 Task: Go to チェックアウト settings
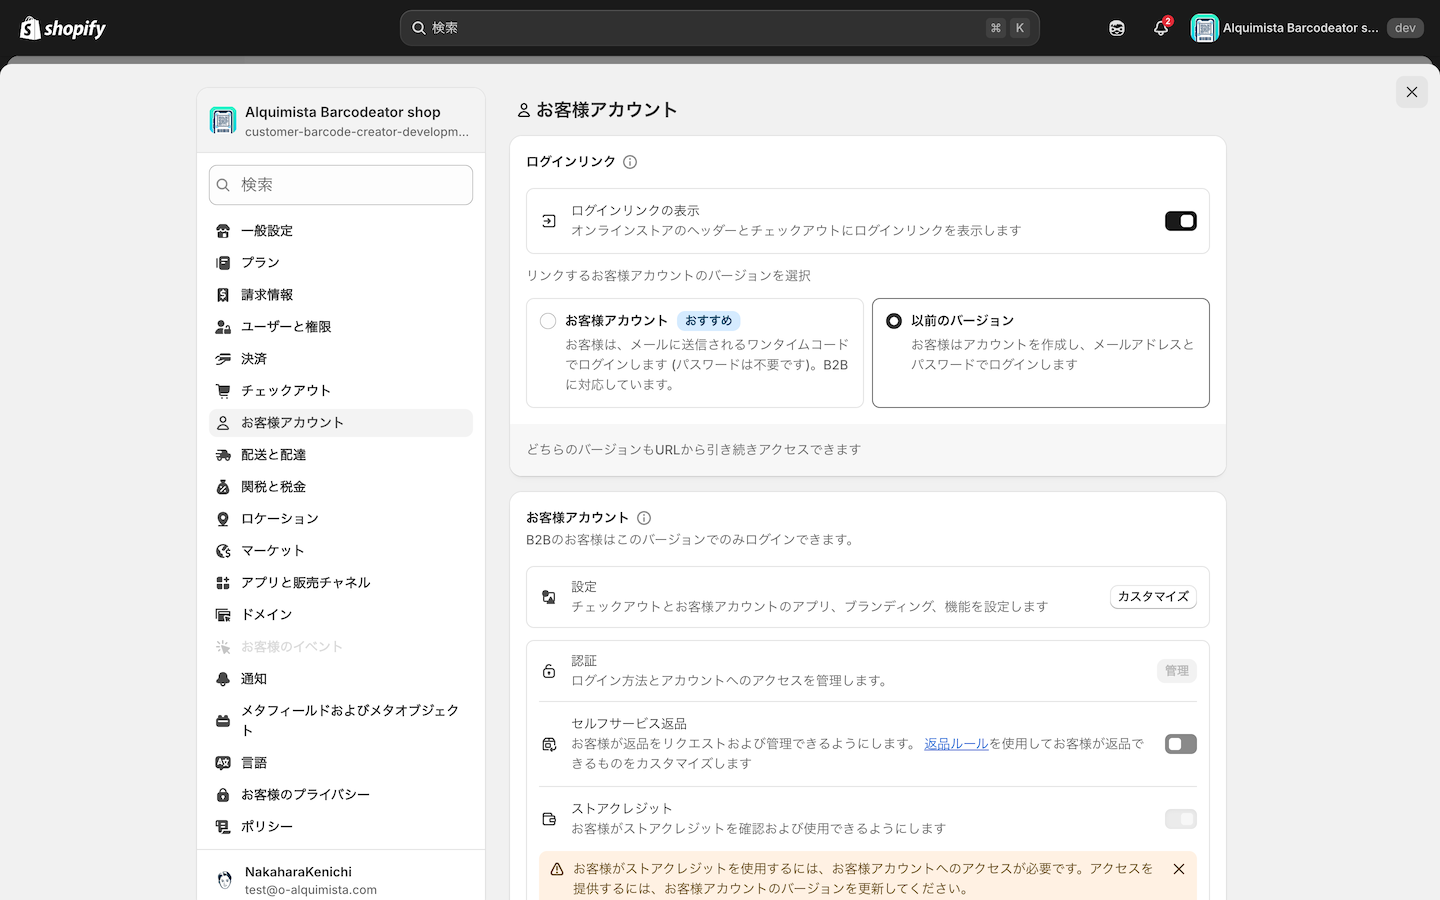pyautogui.click(x=285, y=391)
